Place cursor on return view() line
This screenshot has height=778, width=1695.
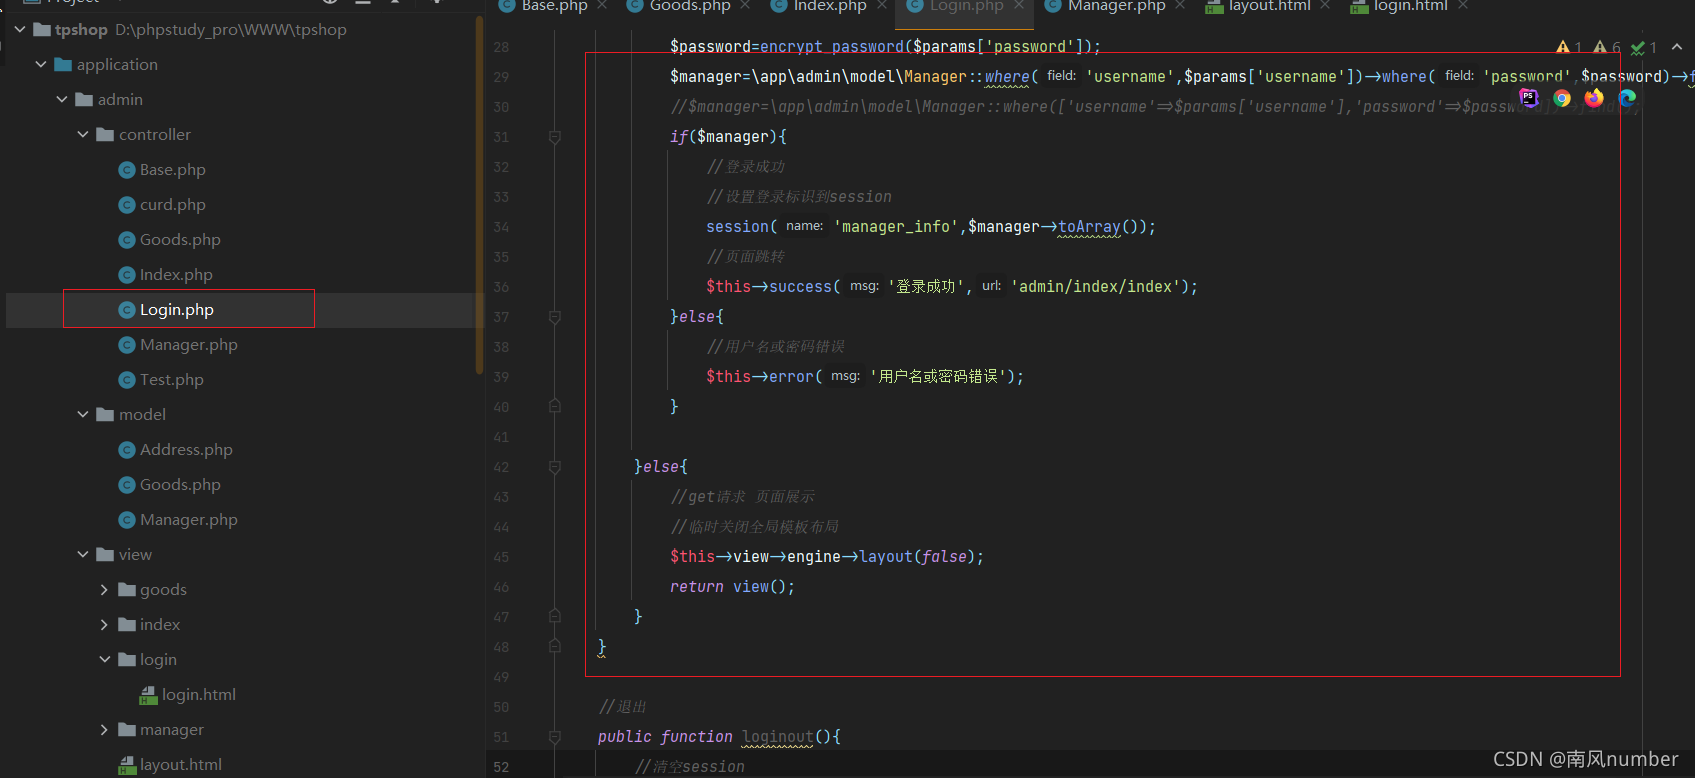coord(732,587)
